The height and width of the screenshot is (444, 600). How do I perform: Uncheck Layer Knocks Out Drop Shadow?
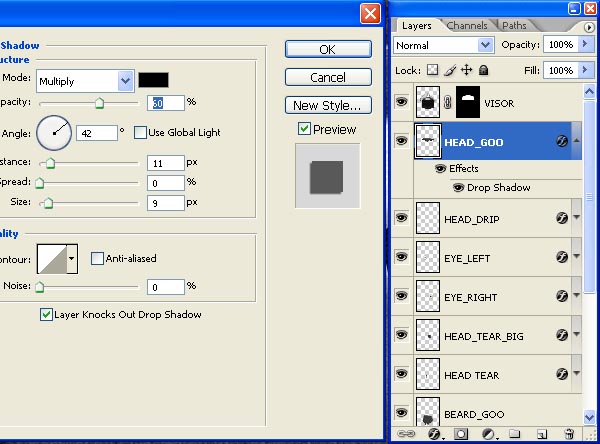click(x=46, y=315)
